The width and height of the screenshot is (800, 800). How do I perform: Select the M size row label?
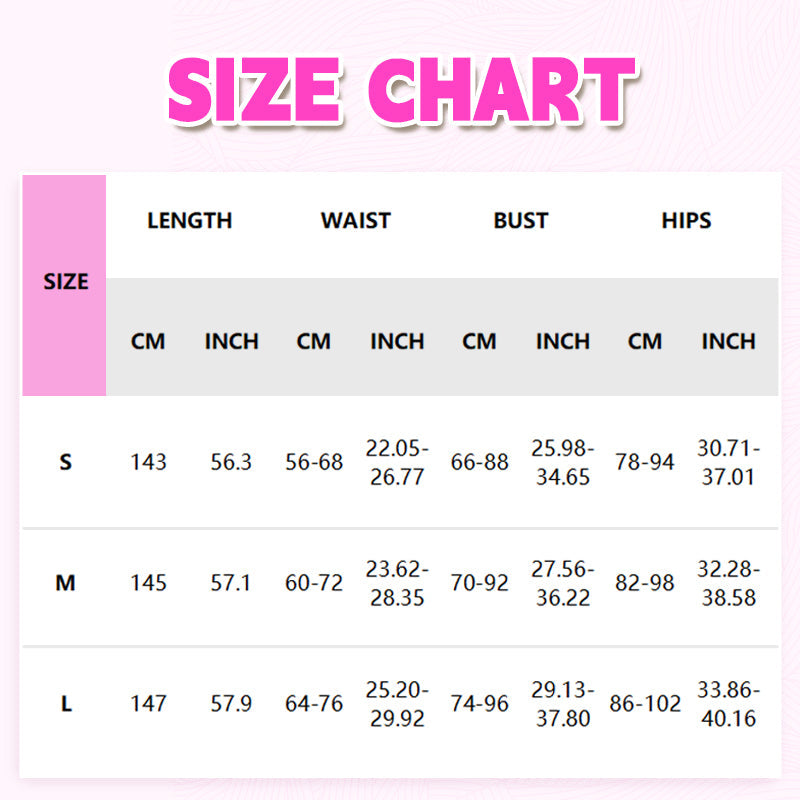pos(66,583)
